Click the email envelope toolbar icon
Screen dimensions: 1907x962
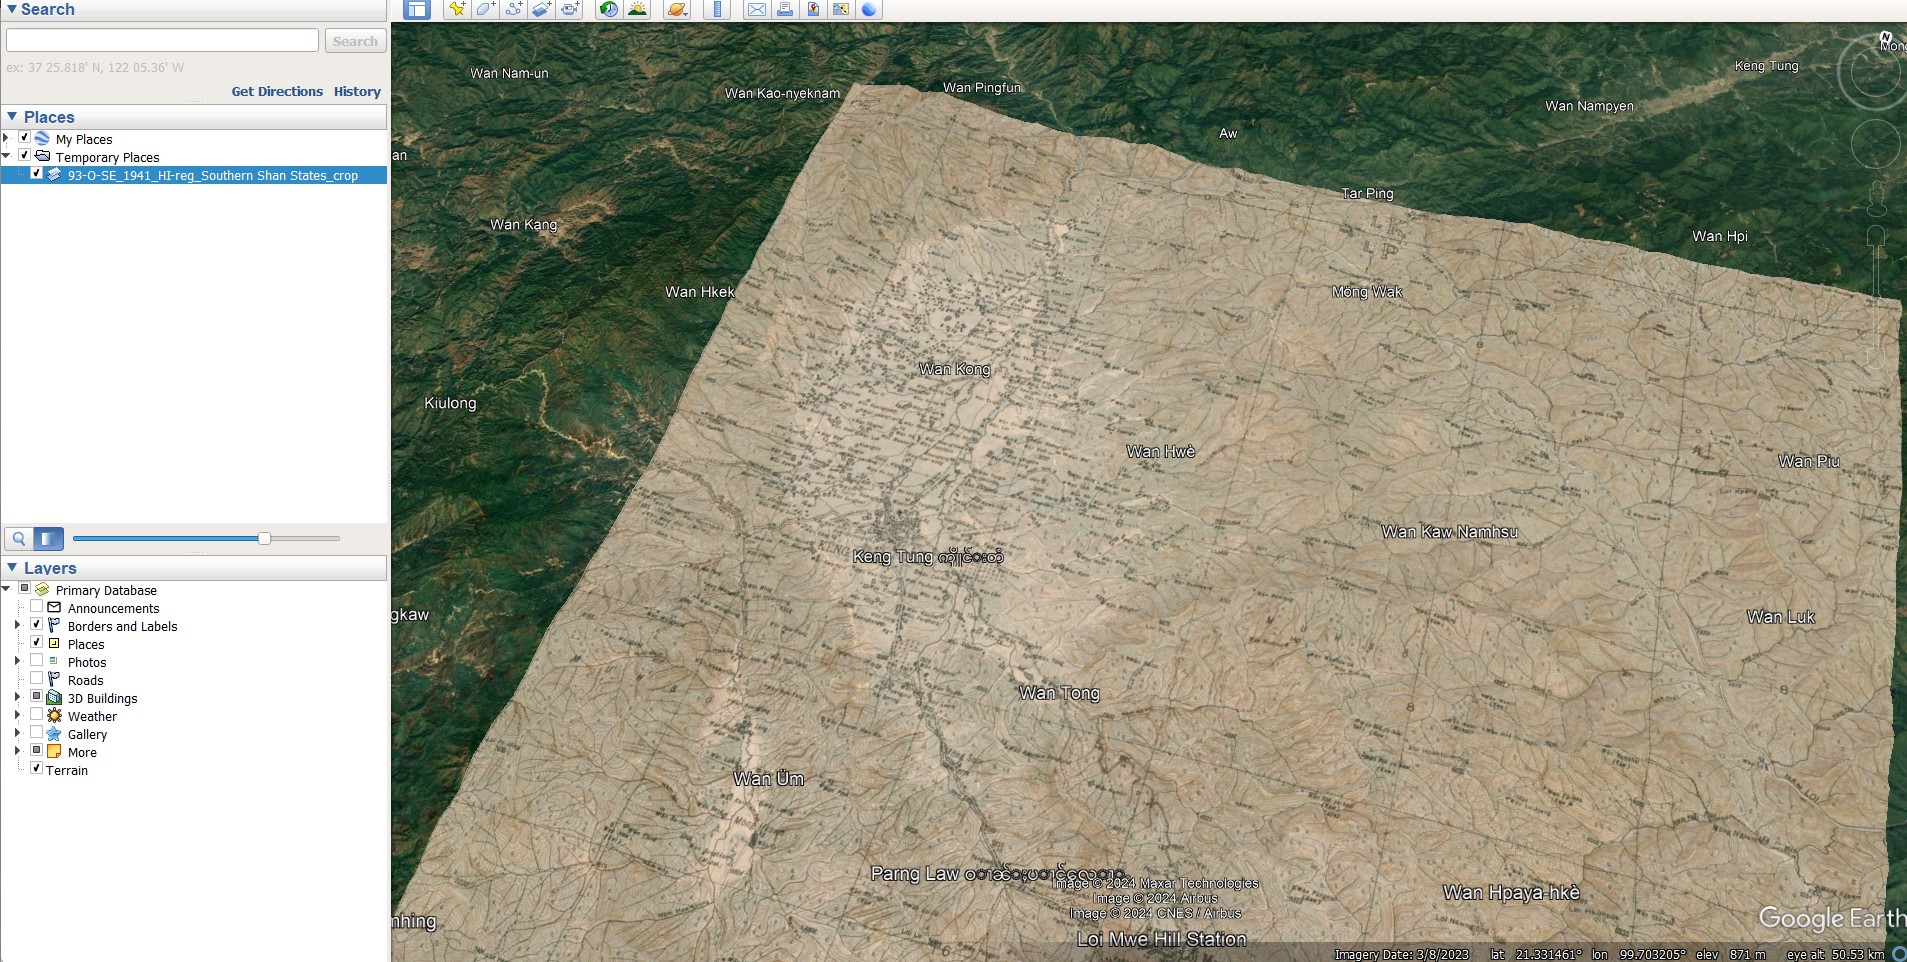pos(757,10)
